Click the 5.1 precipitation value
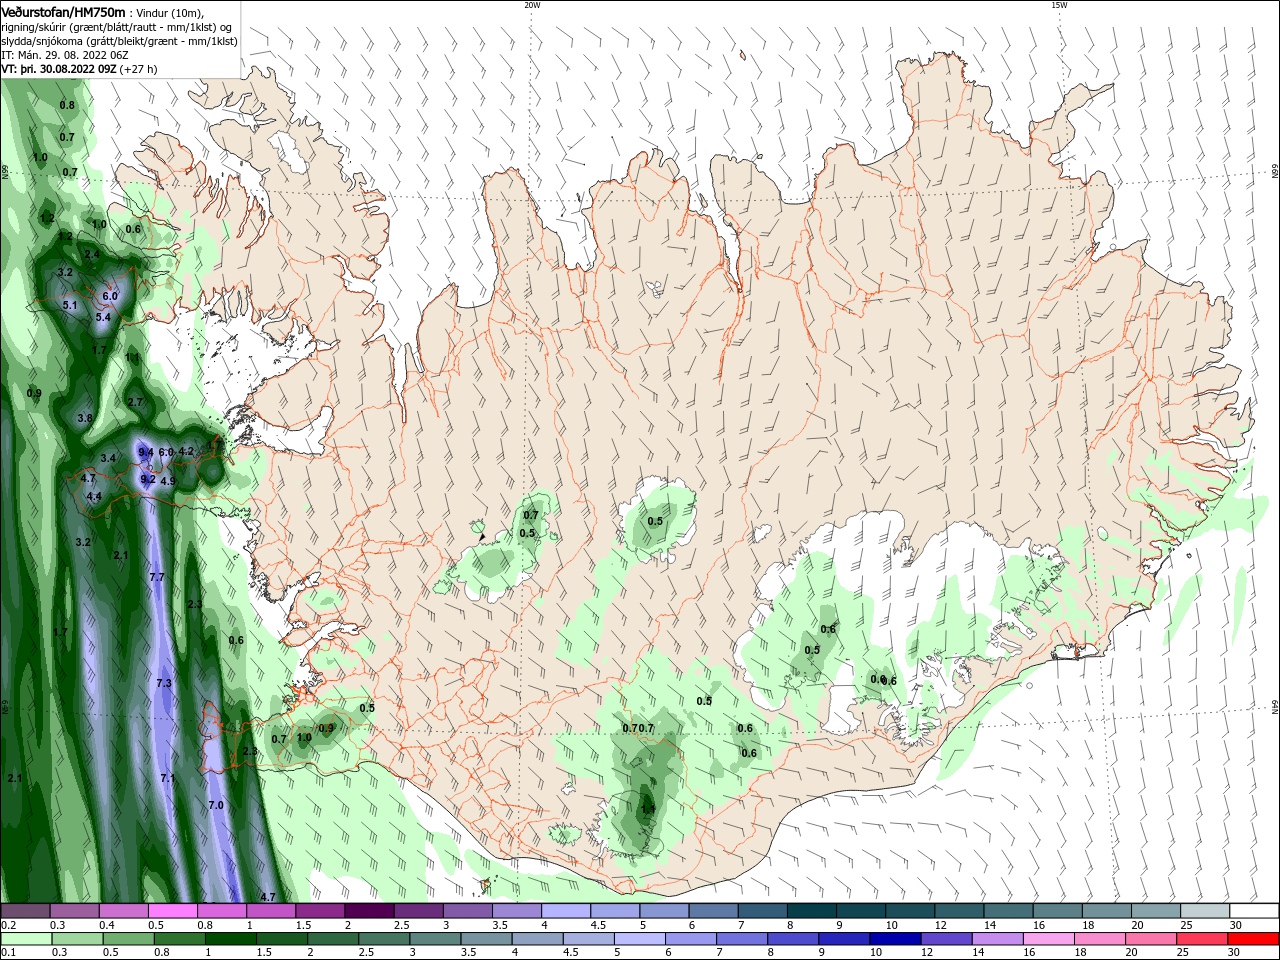Screen dimensions: 1280x960 click(70, 305)
